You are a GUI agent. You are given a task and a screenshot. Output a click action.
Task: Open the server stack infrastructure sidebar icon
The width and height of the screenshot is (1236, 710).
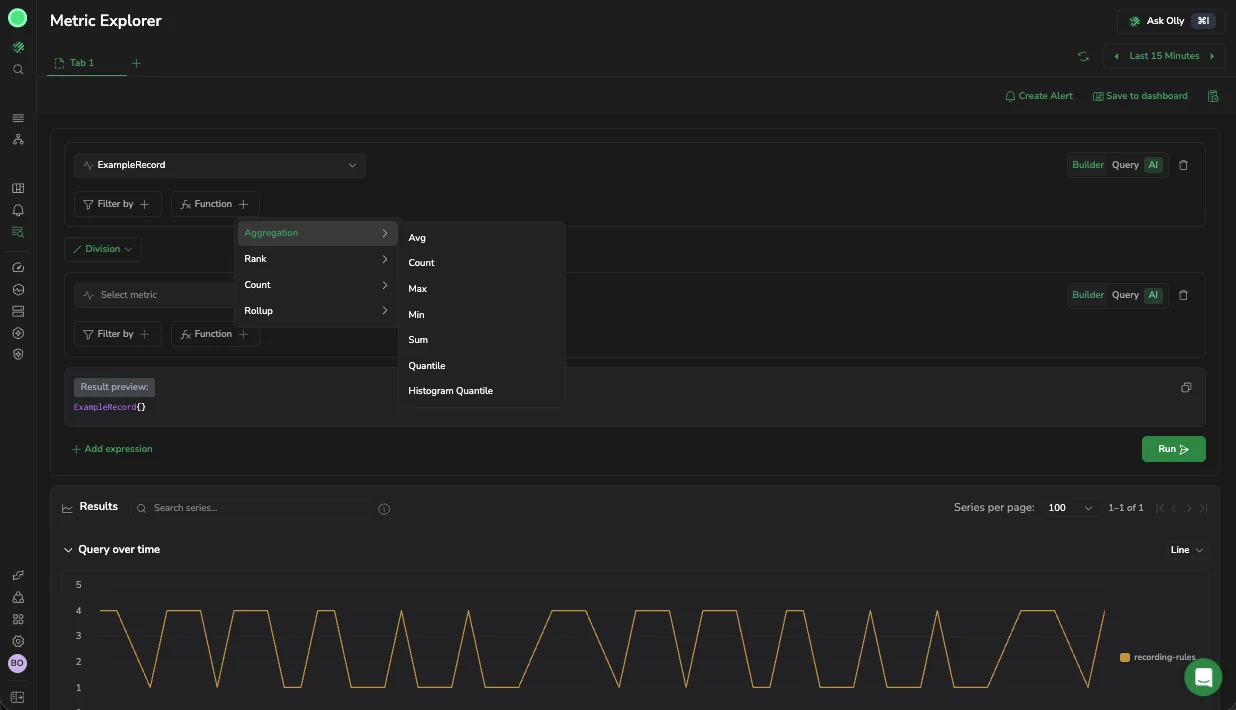tap(18, 311)
